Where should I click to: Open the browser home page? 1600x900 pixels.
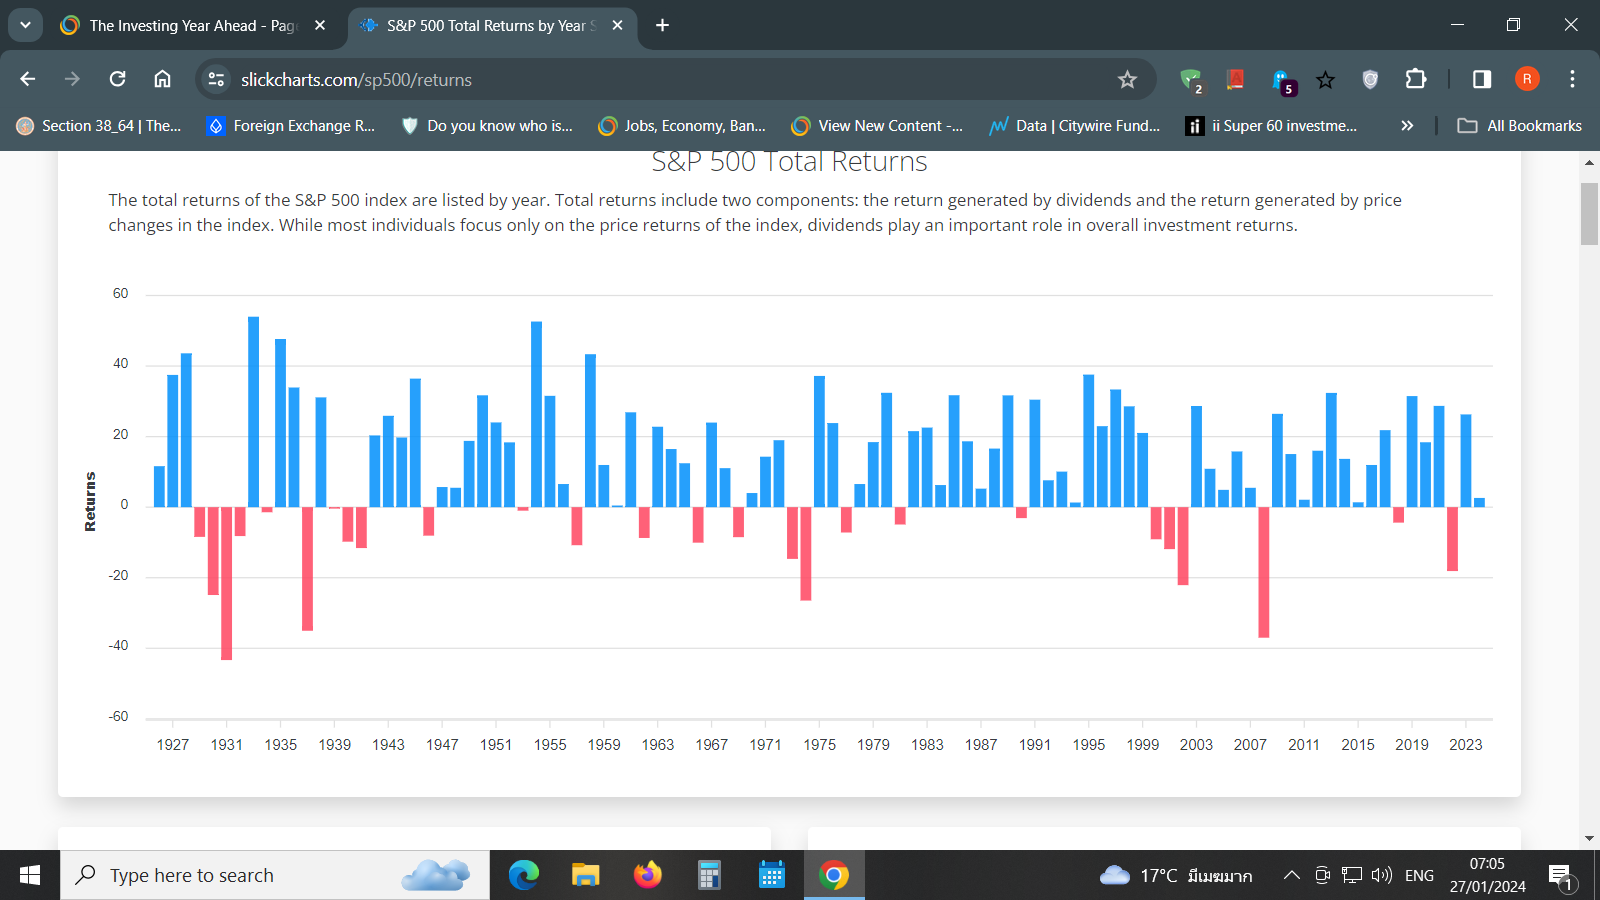[162, 79]
